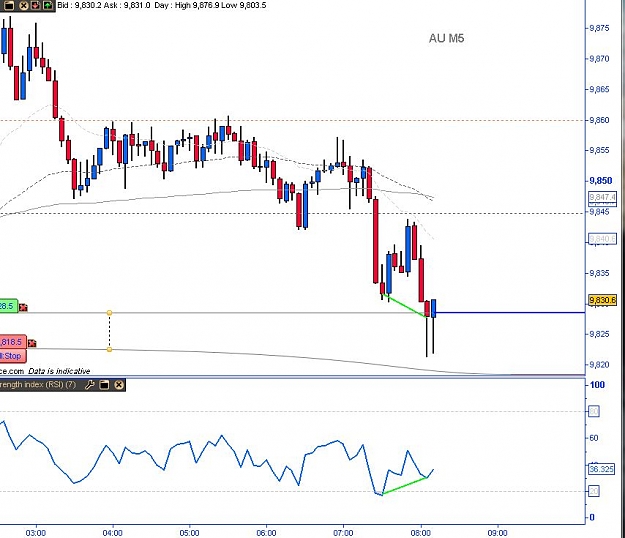
Task: Click the red down-arrow icon in the top toolbar
Action: coord(35,6)
